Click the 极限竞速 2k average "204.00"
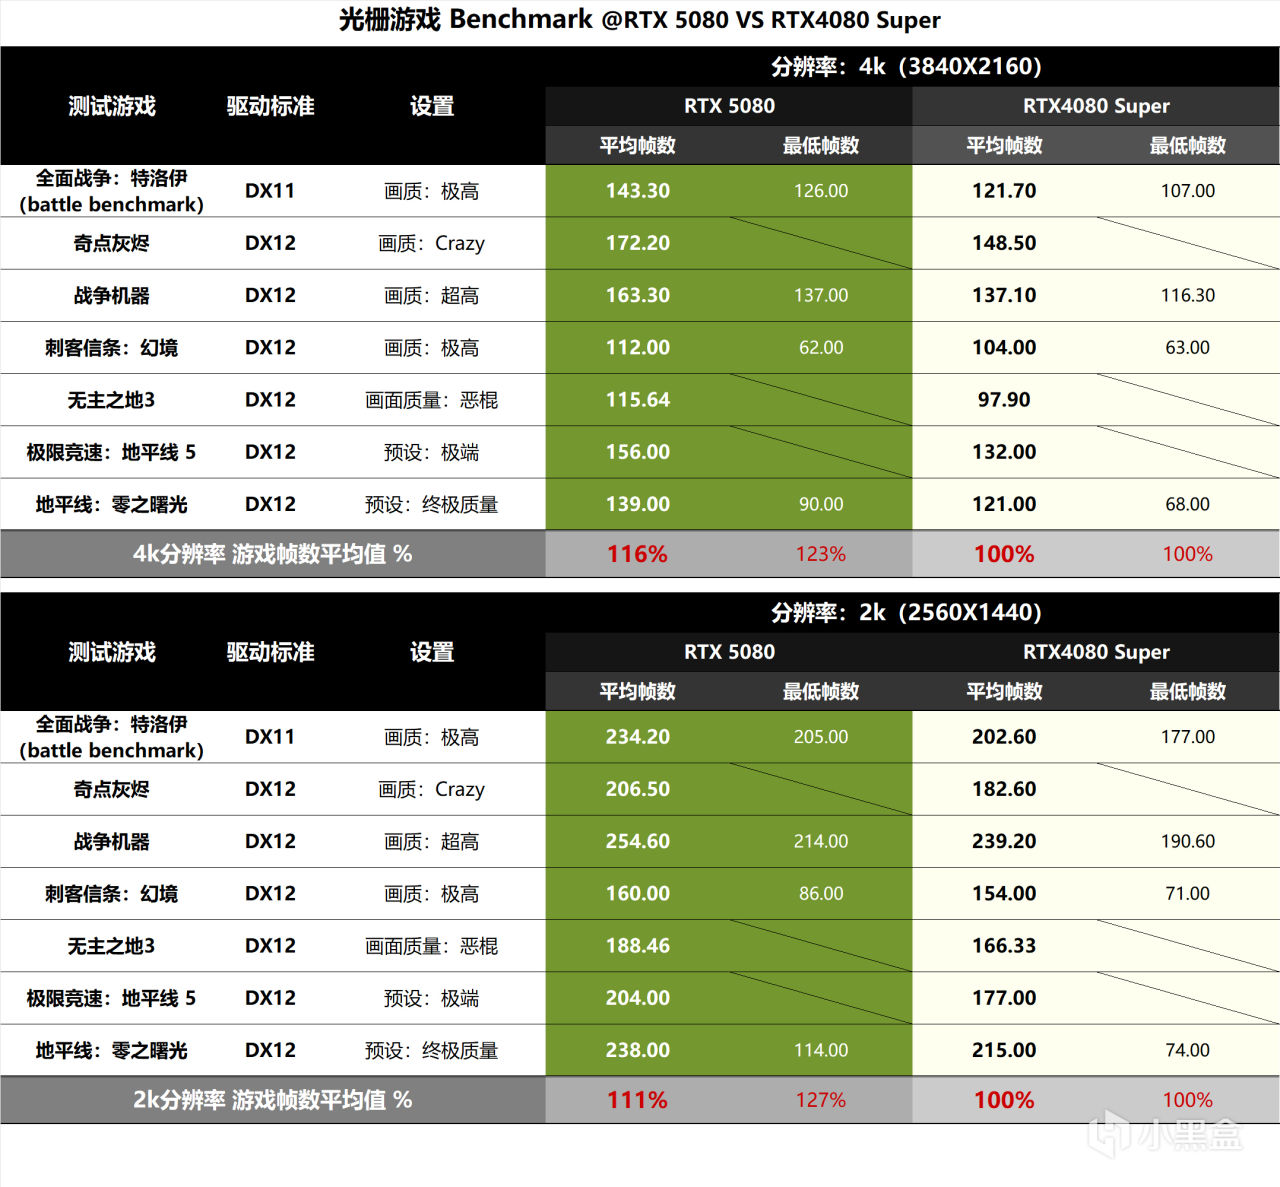The height and width of the screenshot is (1187, 1280). pyautogui.click(x=638, y=998)
